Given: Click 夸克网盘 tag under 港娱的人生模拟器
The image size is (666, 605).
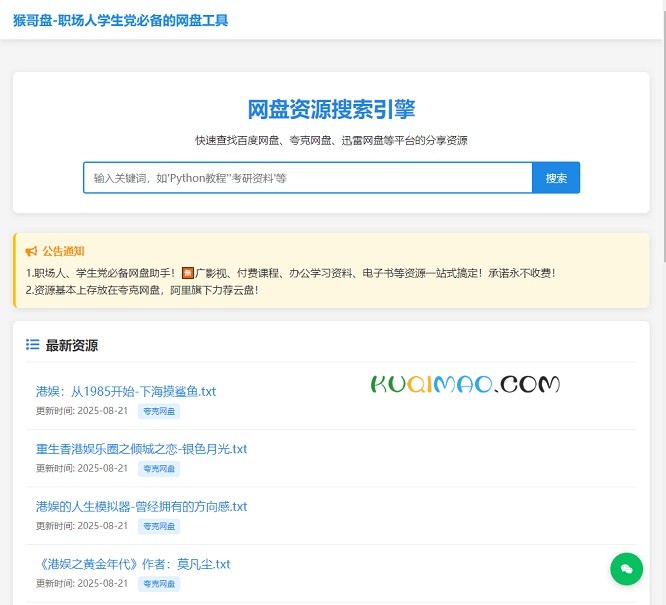Looking at the screenshot, I should click(x=159, y=526).
